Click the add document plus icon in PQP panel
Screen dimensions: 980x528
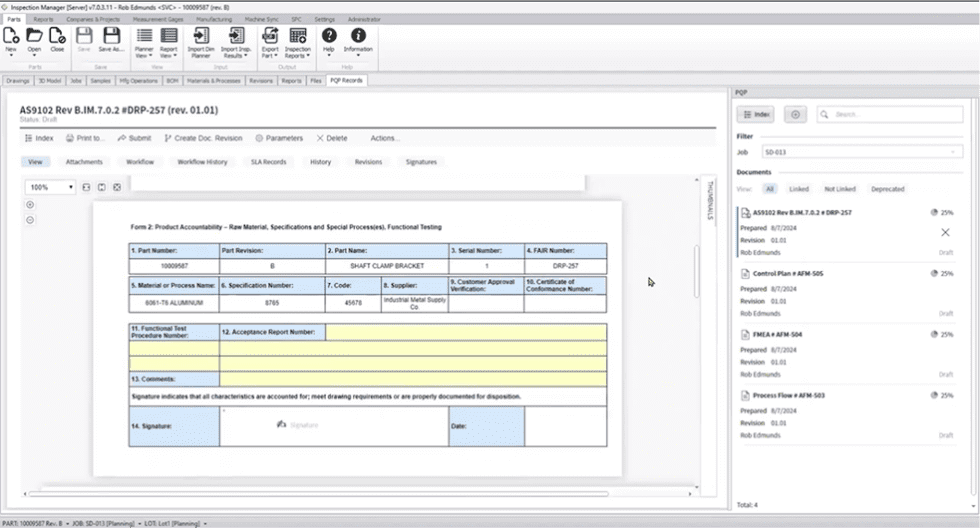796,115
